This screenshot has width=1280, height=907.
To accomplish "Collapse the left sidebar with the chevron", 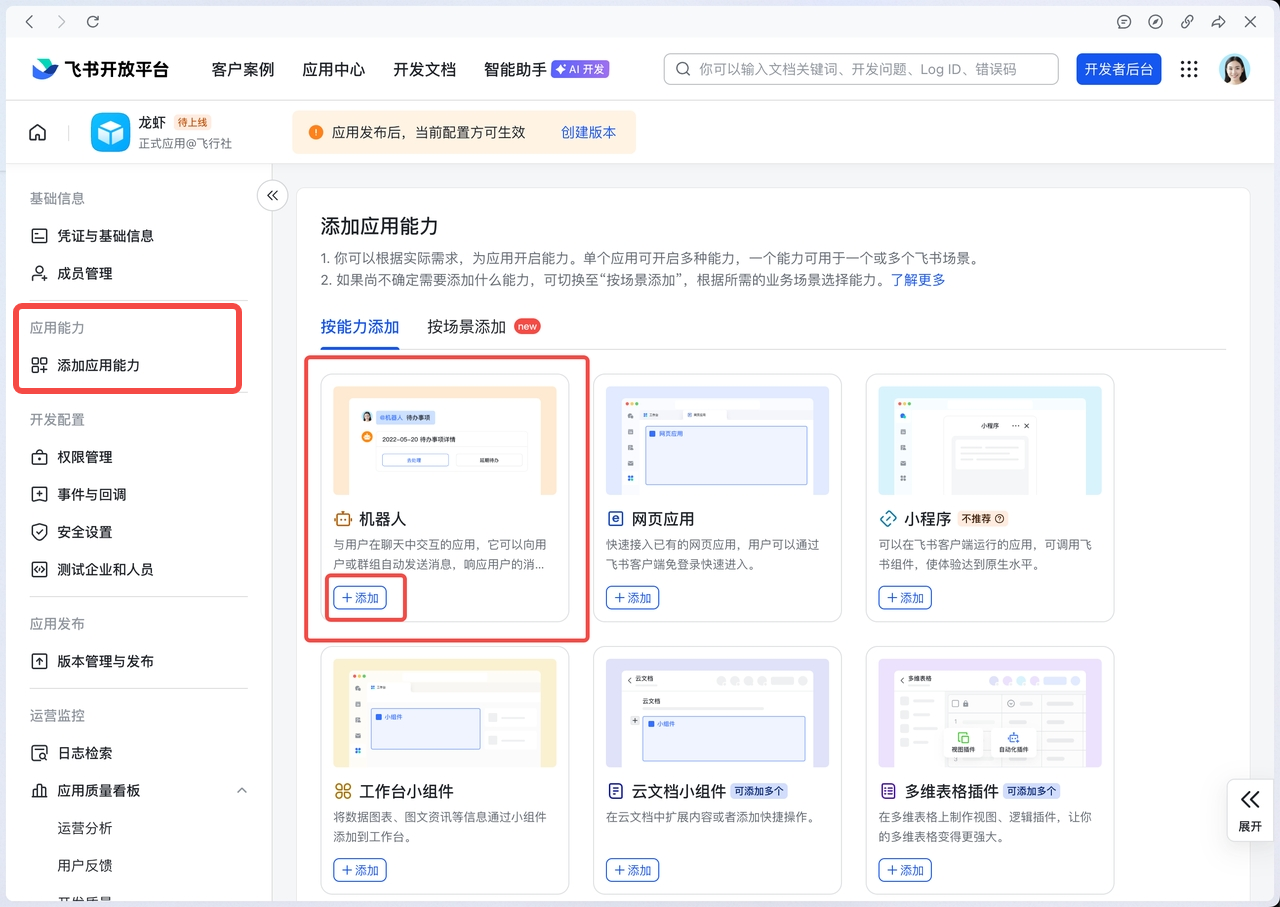I will click(x=272, y=195).
